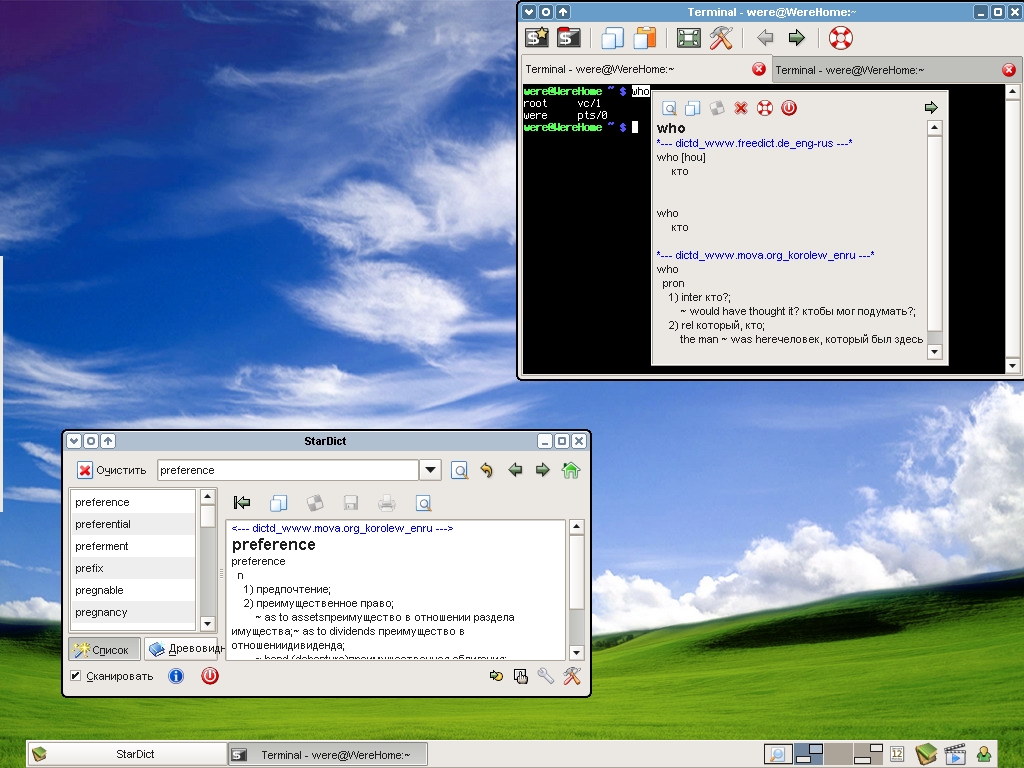Click the green home icon in StarDict
The width and height of the screenshot is (1024, 768).
tap(571, 470)
